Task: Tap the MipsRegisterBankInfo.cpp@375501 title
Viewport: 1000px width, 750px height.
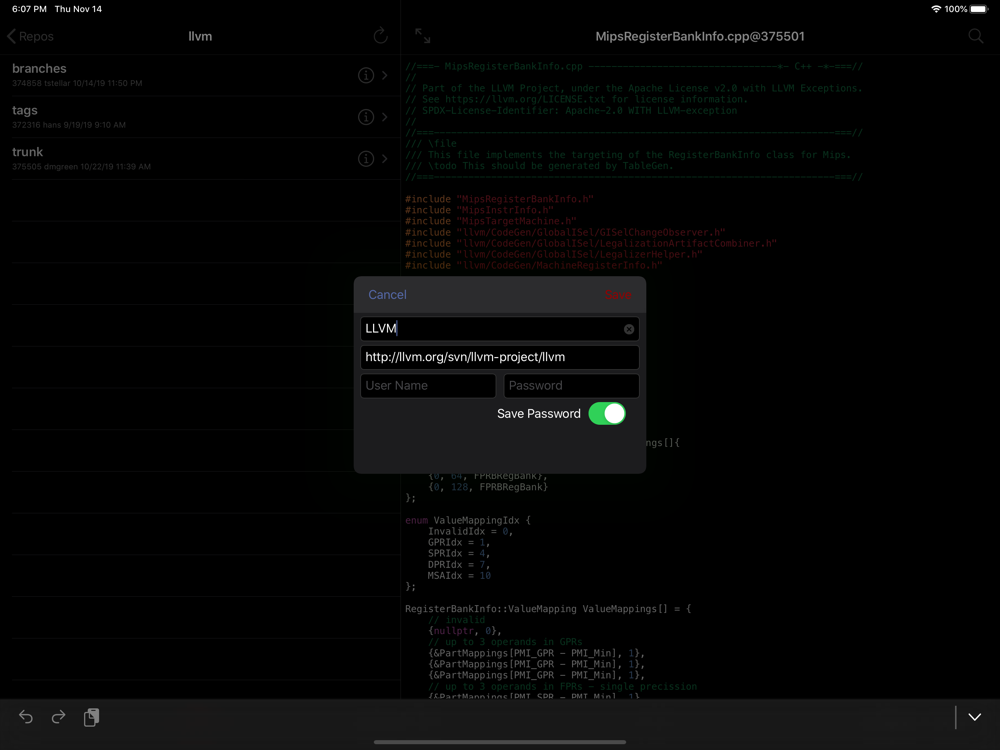Action: [x=700, y=36]
